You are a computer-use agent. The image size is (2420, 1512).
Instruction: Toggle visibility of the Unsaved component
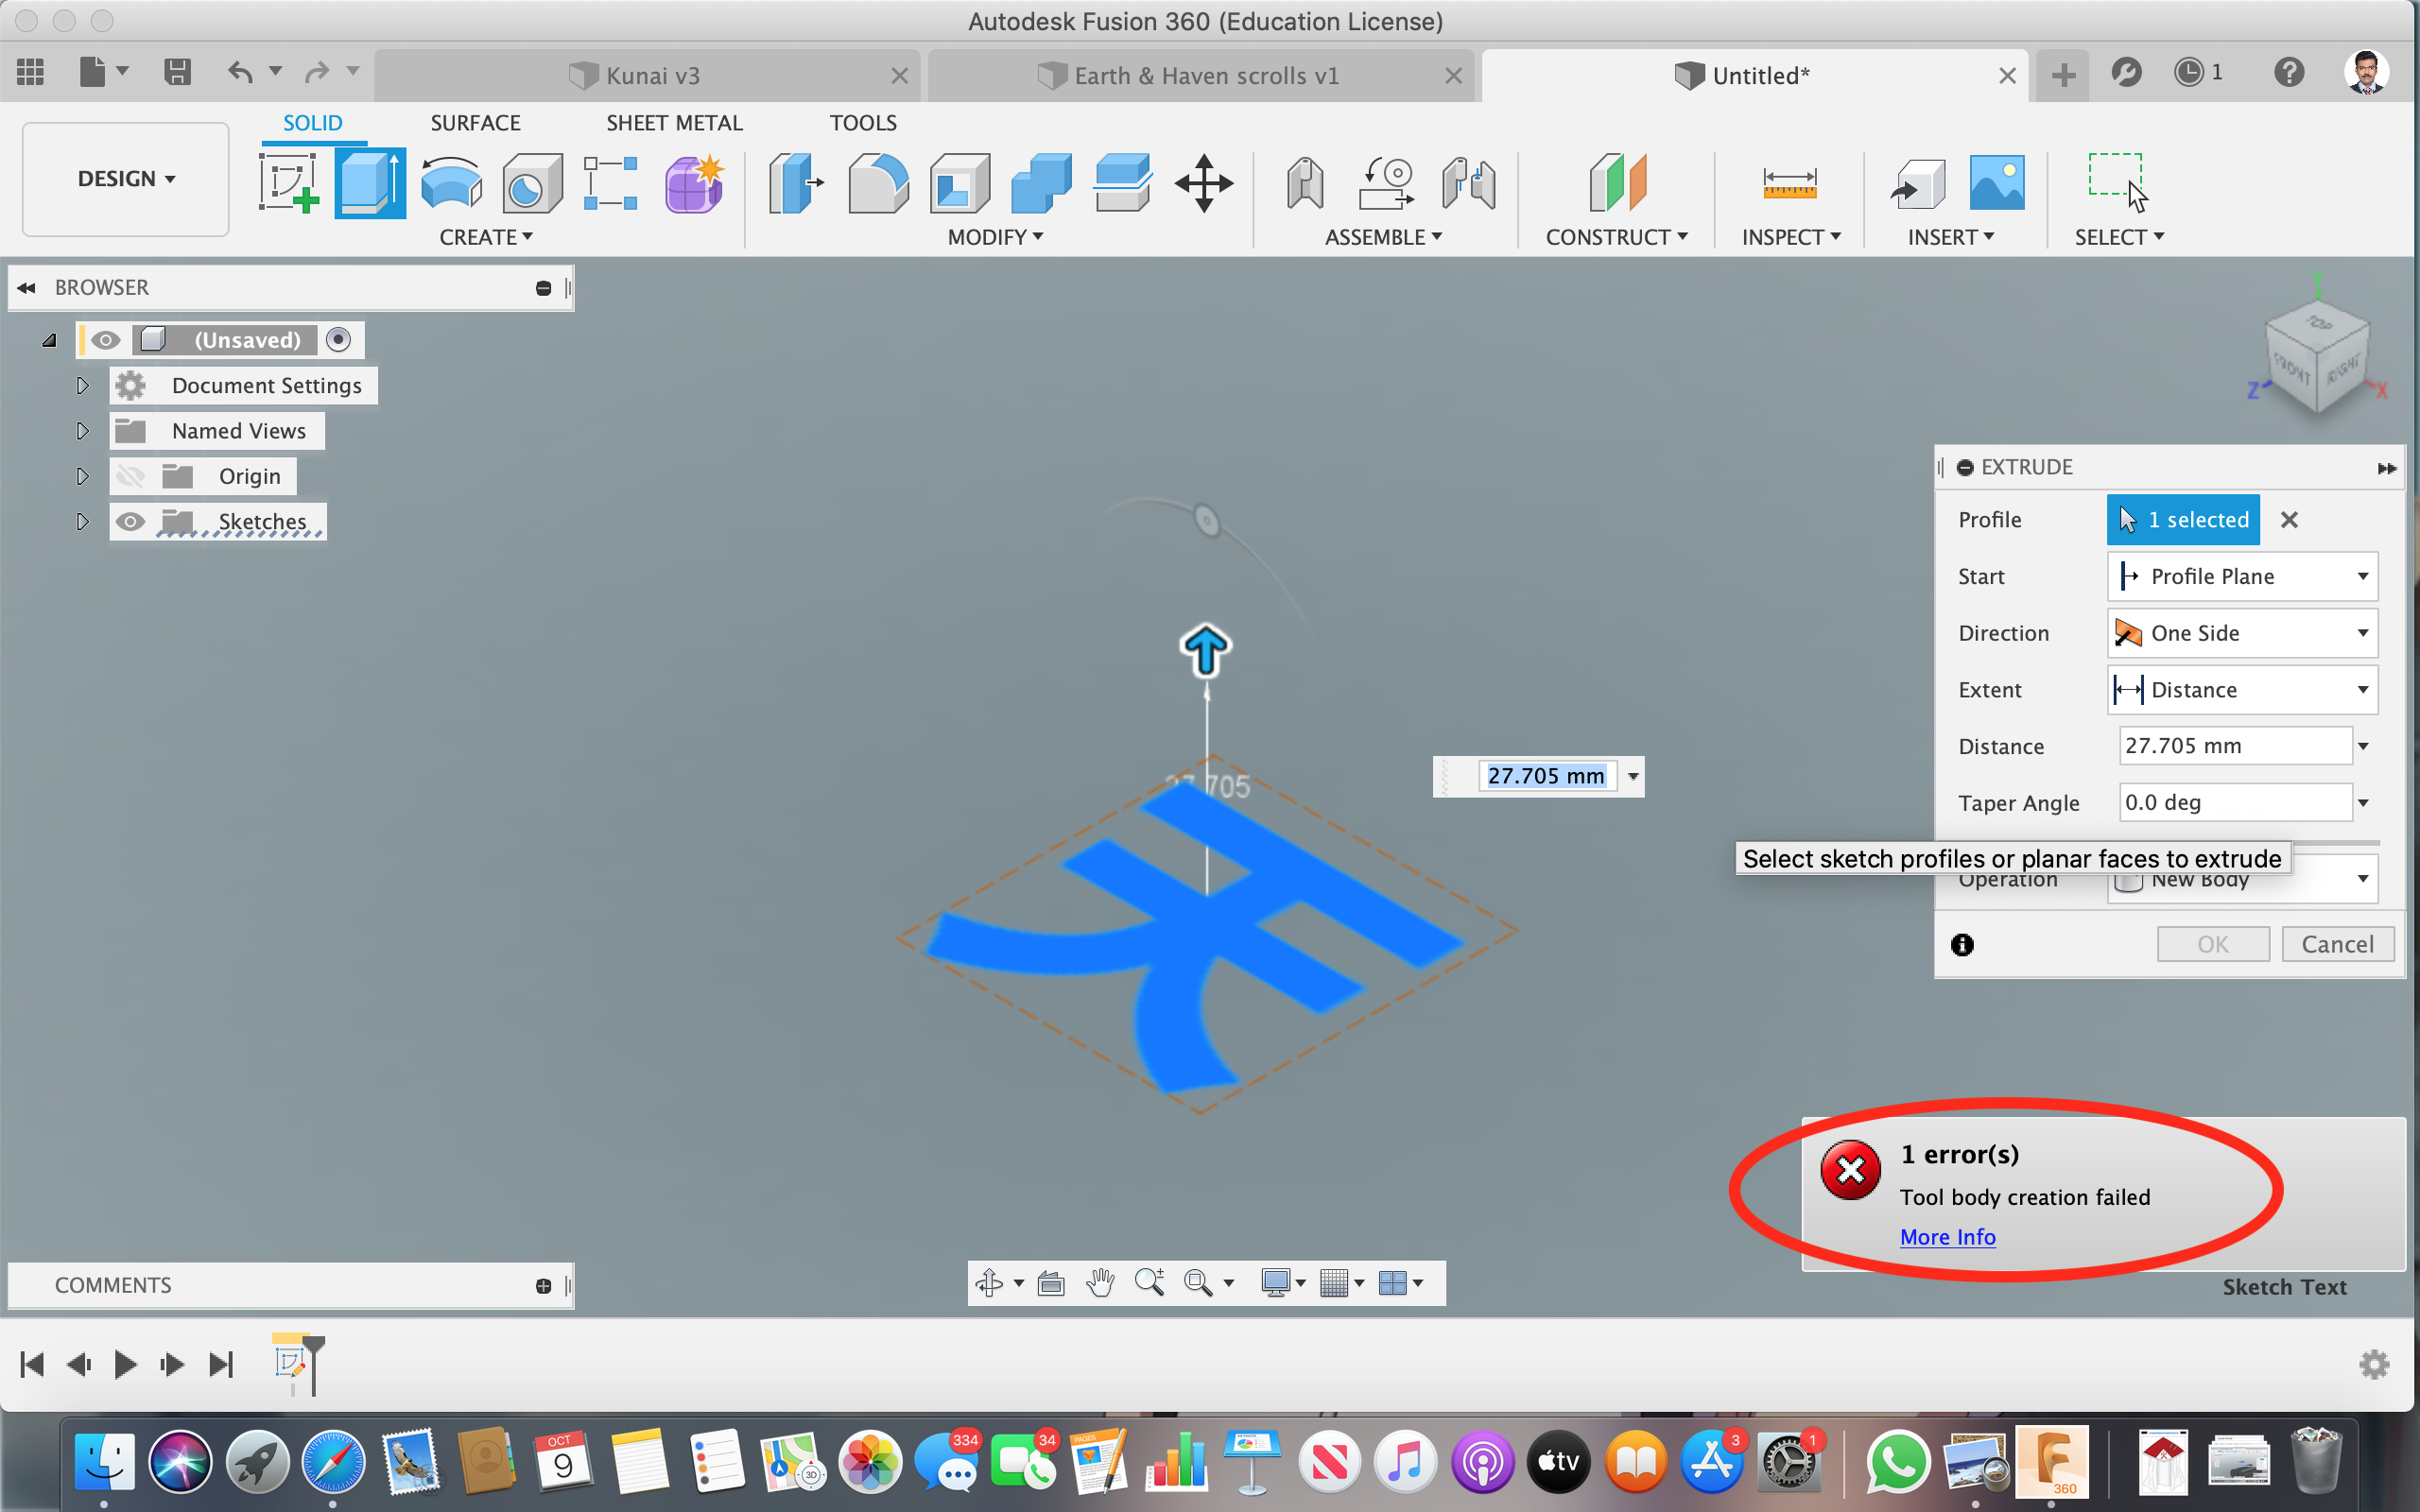tap(106, 340)
